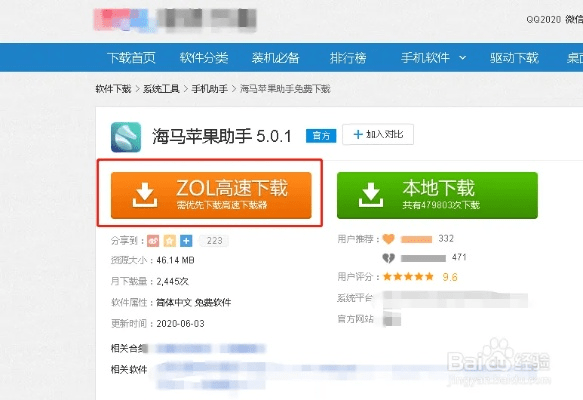Share to Weibo via red icon
Viewport: 583px width, 400px height.
pos(153,241)
